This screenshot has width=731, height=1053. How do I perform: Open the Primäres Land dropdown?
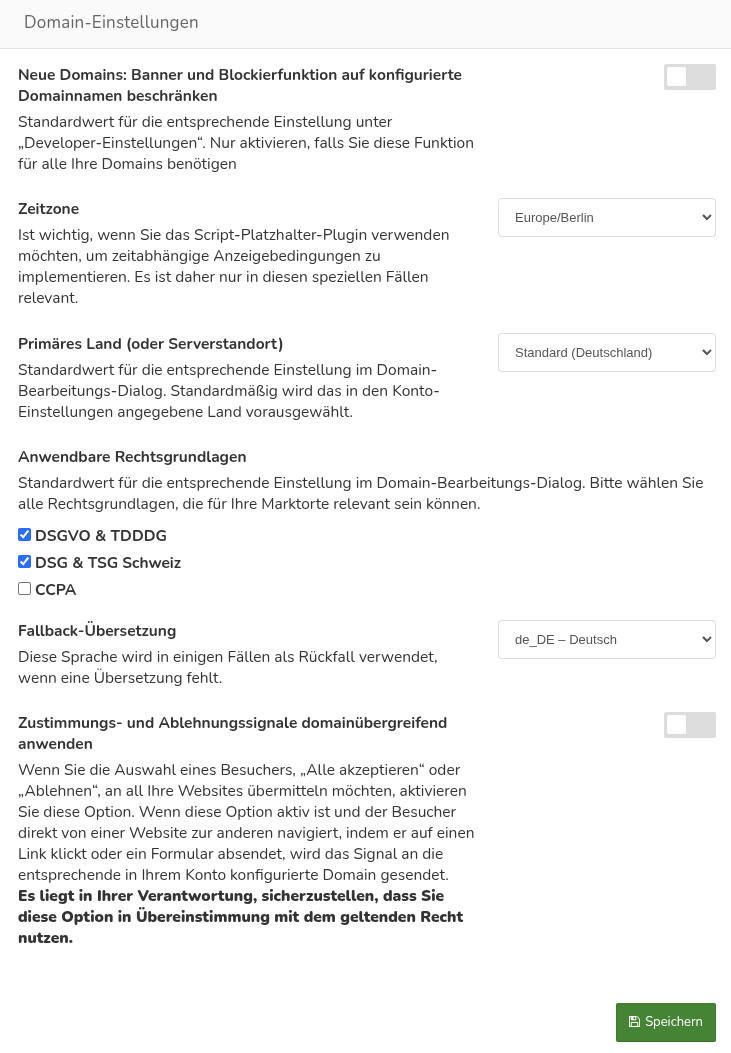tap(607, 352)
